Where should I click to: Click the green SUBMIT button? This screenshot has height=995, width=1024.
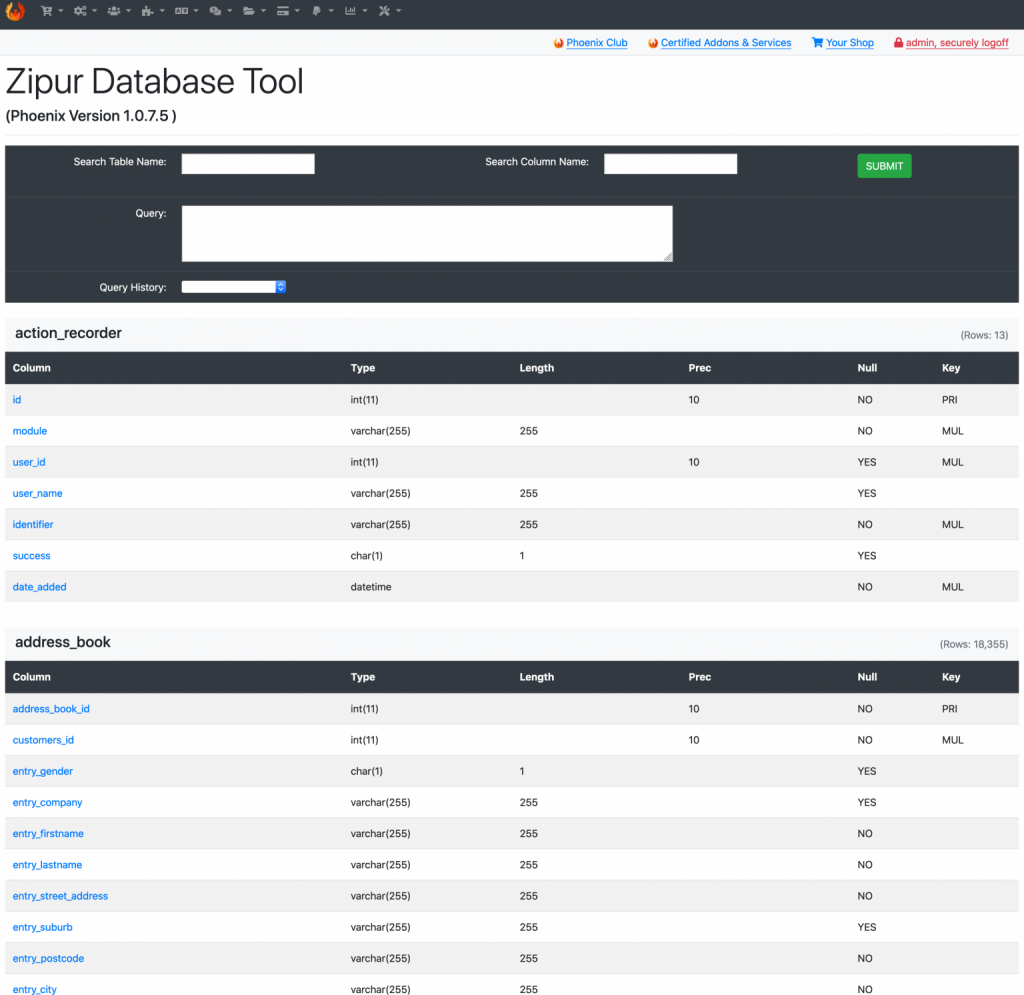[x=884, y=166]
